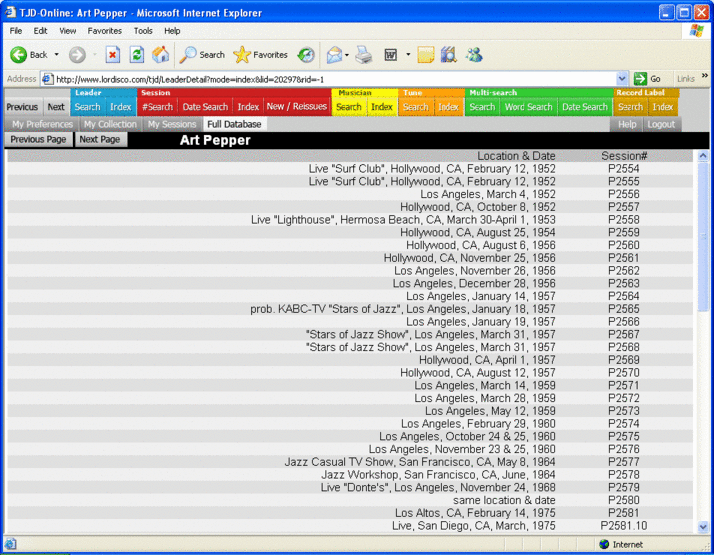Open the browser Search pane
714x555 pixels.
click(202, 55)
